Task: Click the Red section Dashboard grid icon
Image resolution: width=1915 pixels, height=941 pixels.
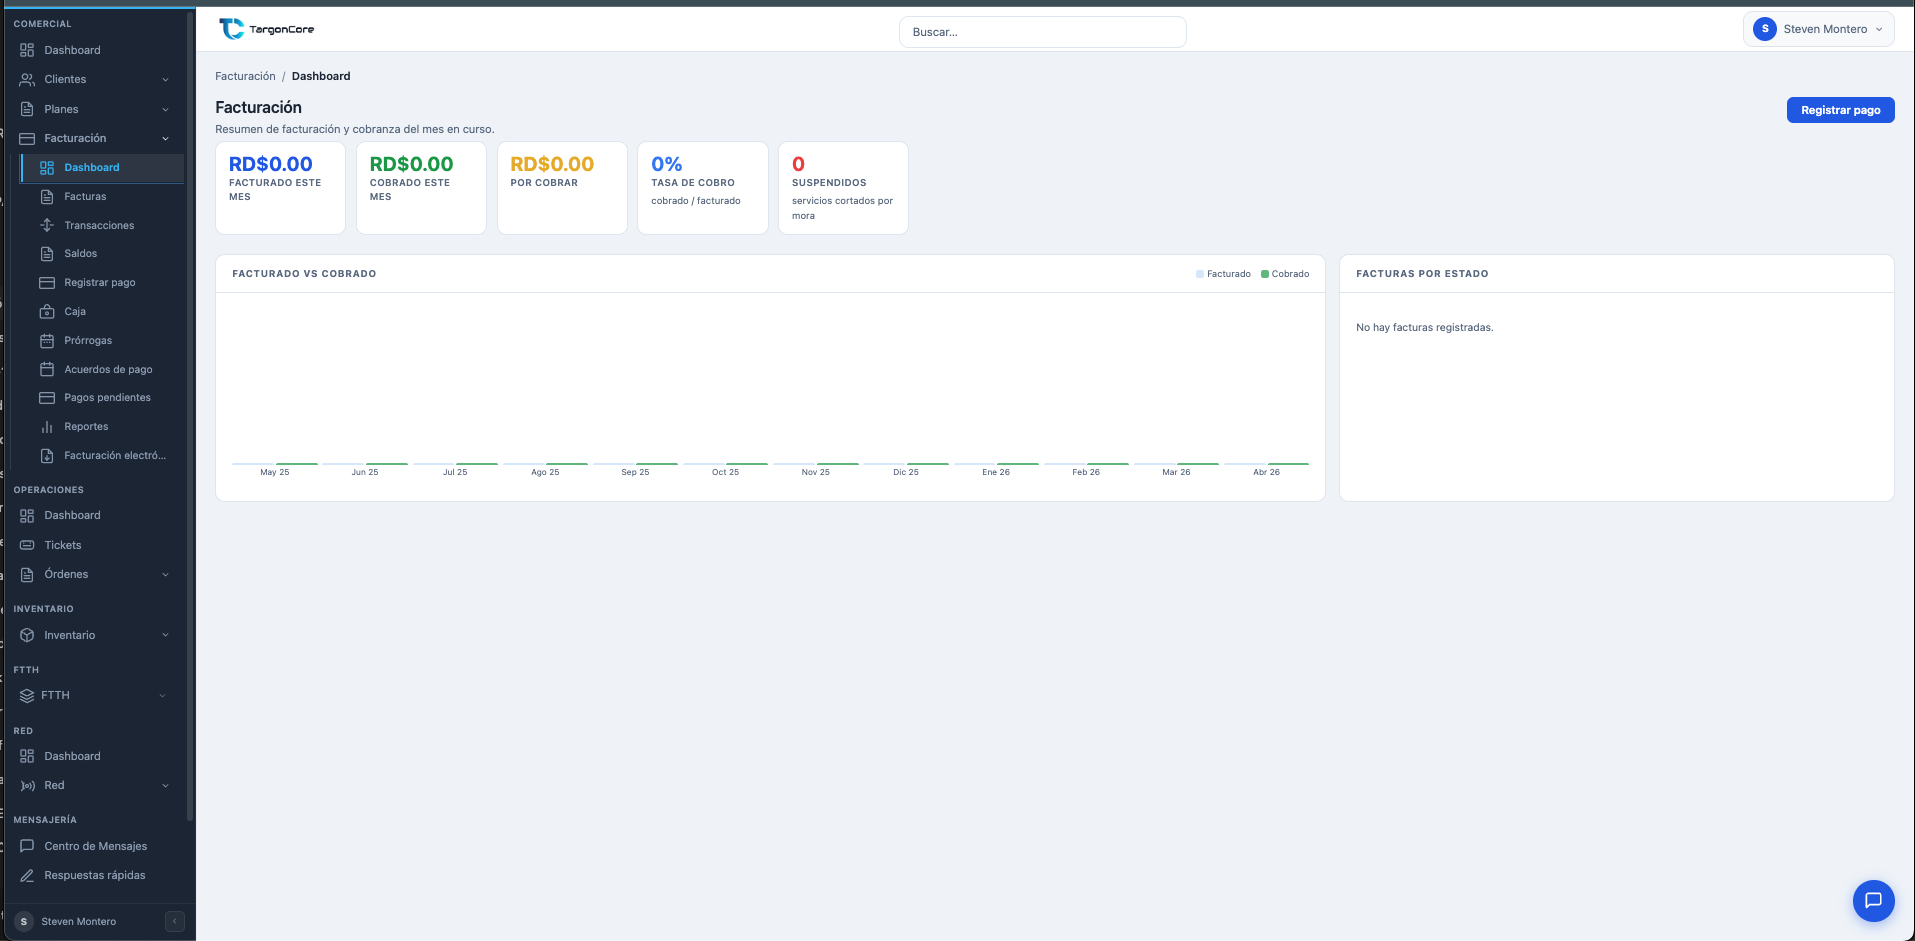Action: click(27, 756)
